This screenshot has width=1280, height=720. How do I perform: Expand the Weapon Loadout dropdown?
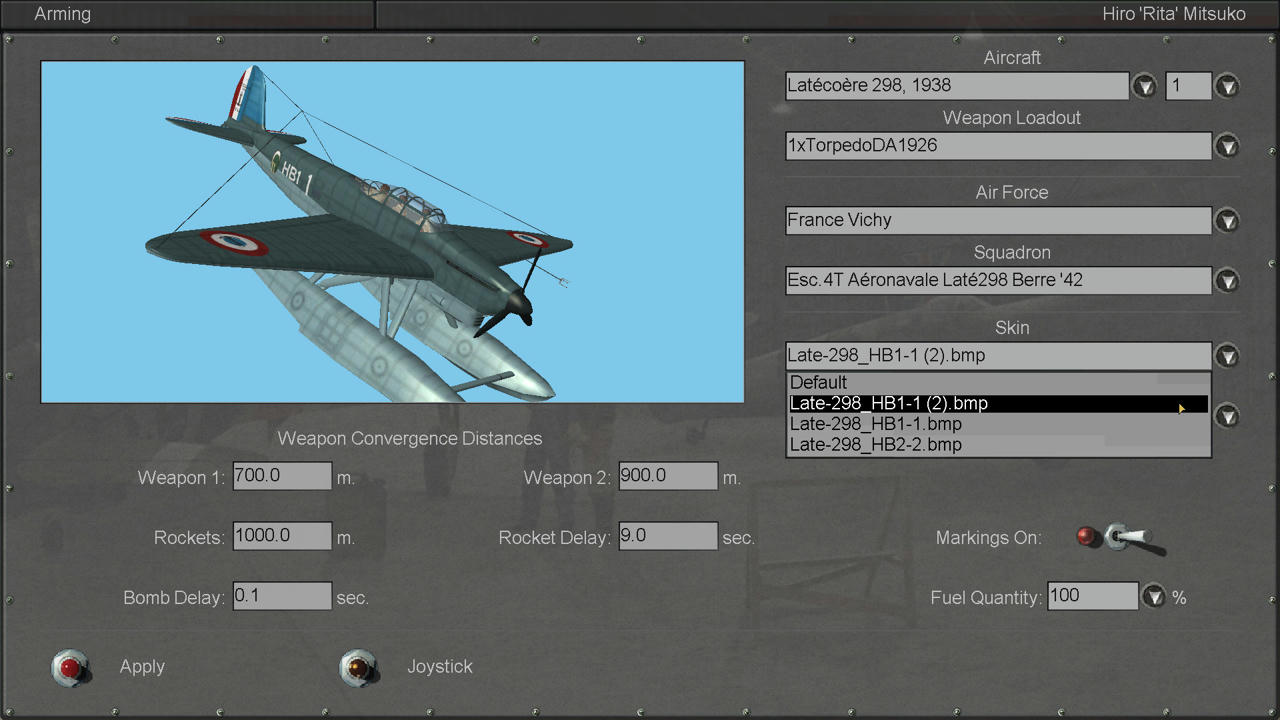pos(1227,146)
